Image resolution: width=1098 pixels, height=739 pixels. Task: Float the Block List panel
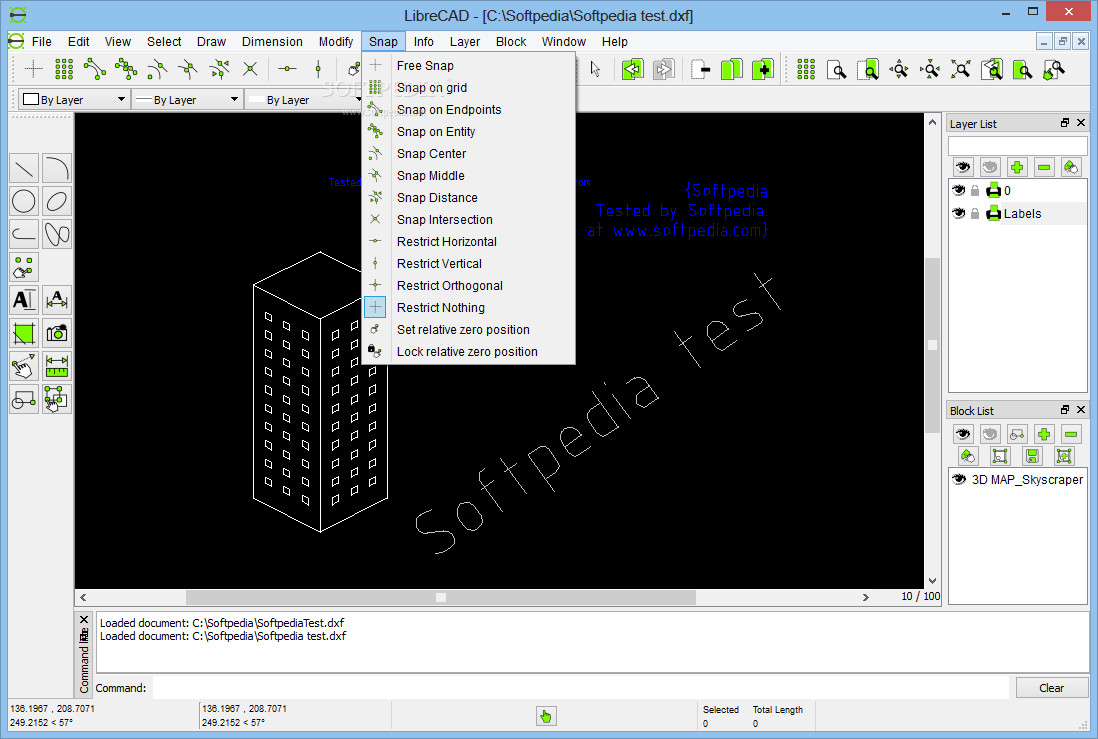click(x=1065, y=410)
